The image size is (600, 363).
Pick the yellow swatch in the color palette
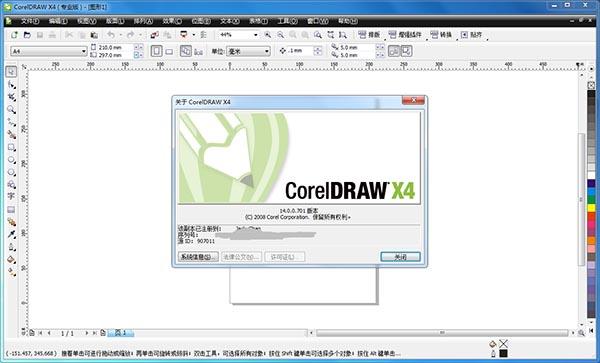coord(591,208)
